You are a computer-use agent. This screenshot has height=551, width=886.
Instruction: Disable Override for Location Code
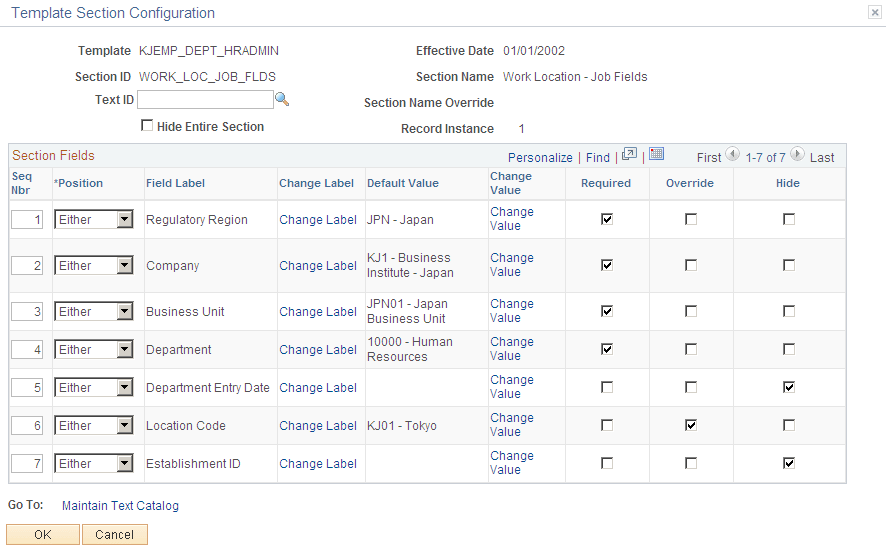click(x=691, y=425)
